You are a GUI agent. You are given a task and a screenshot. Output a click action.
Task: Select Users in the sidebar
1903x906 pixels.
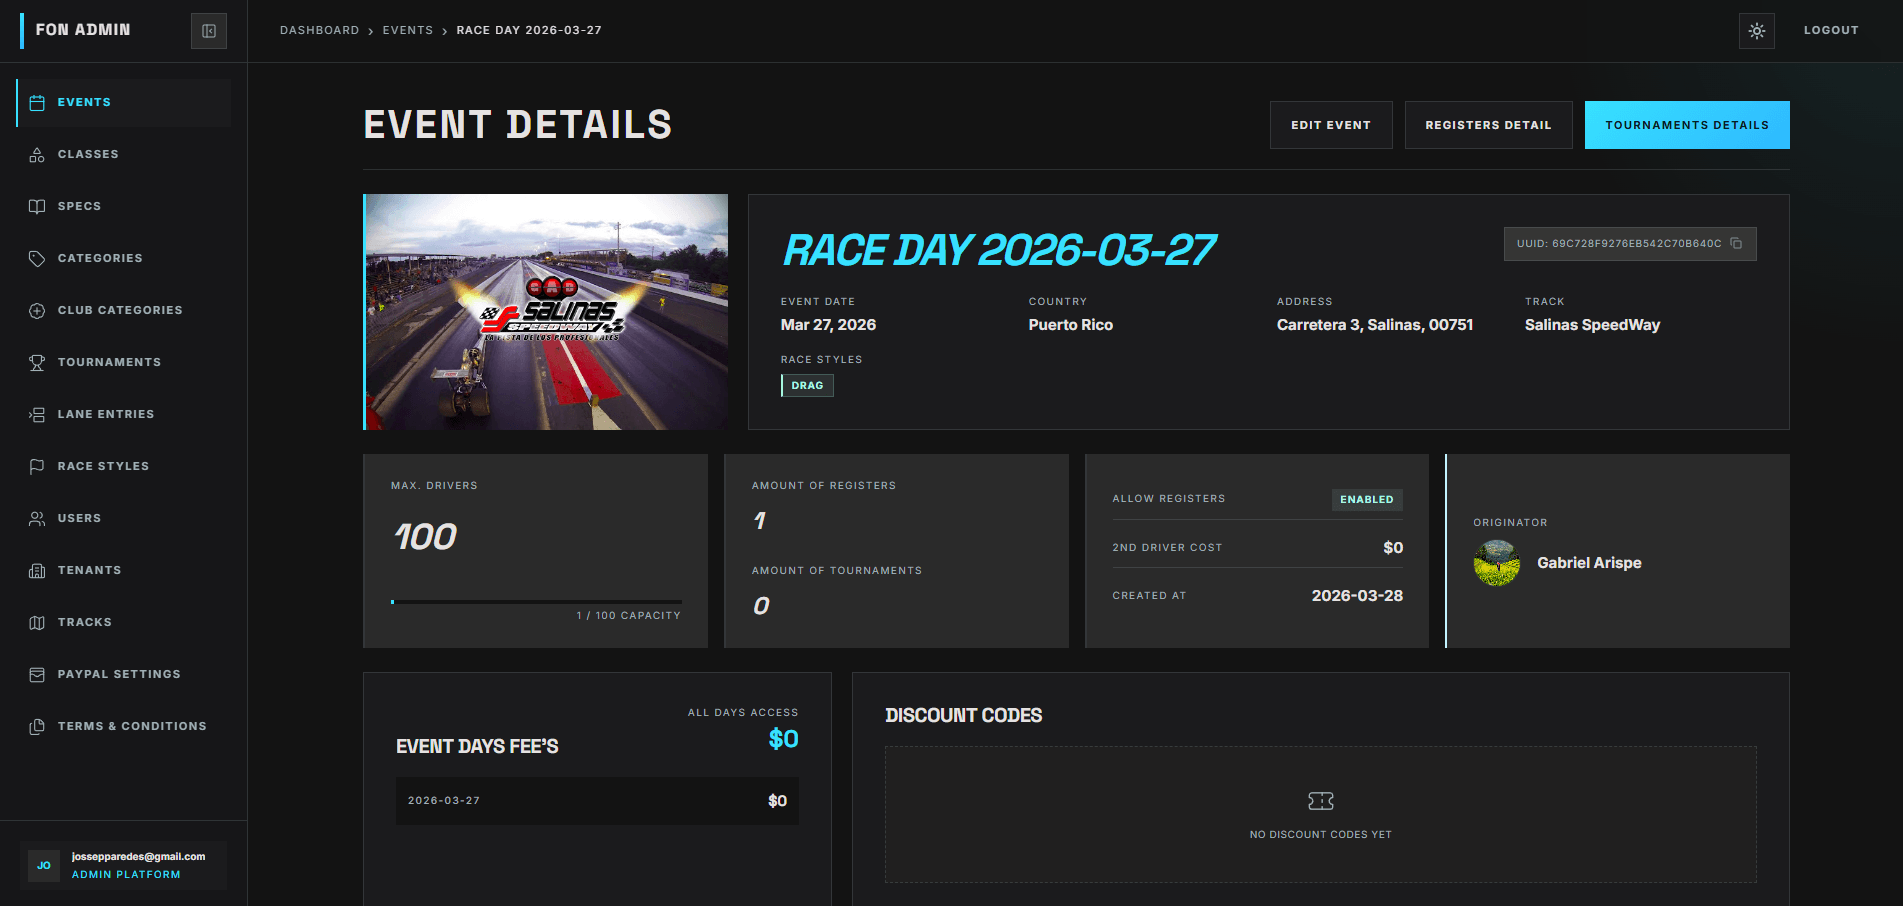click(x=124, y=519)
